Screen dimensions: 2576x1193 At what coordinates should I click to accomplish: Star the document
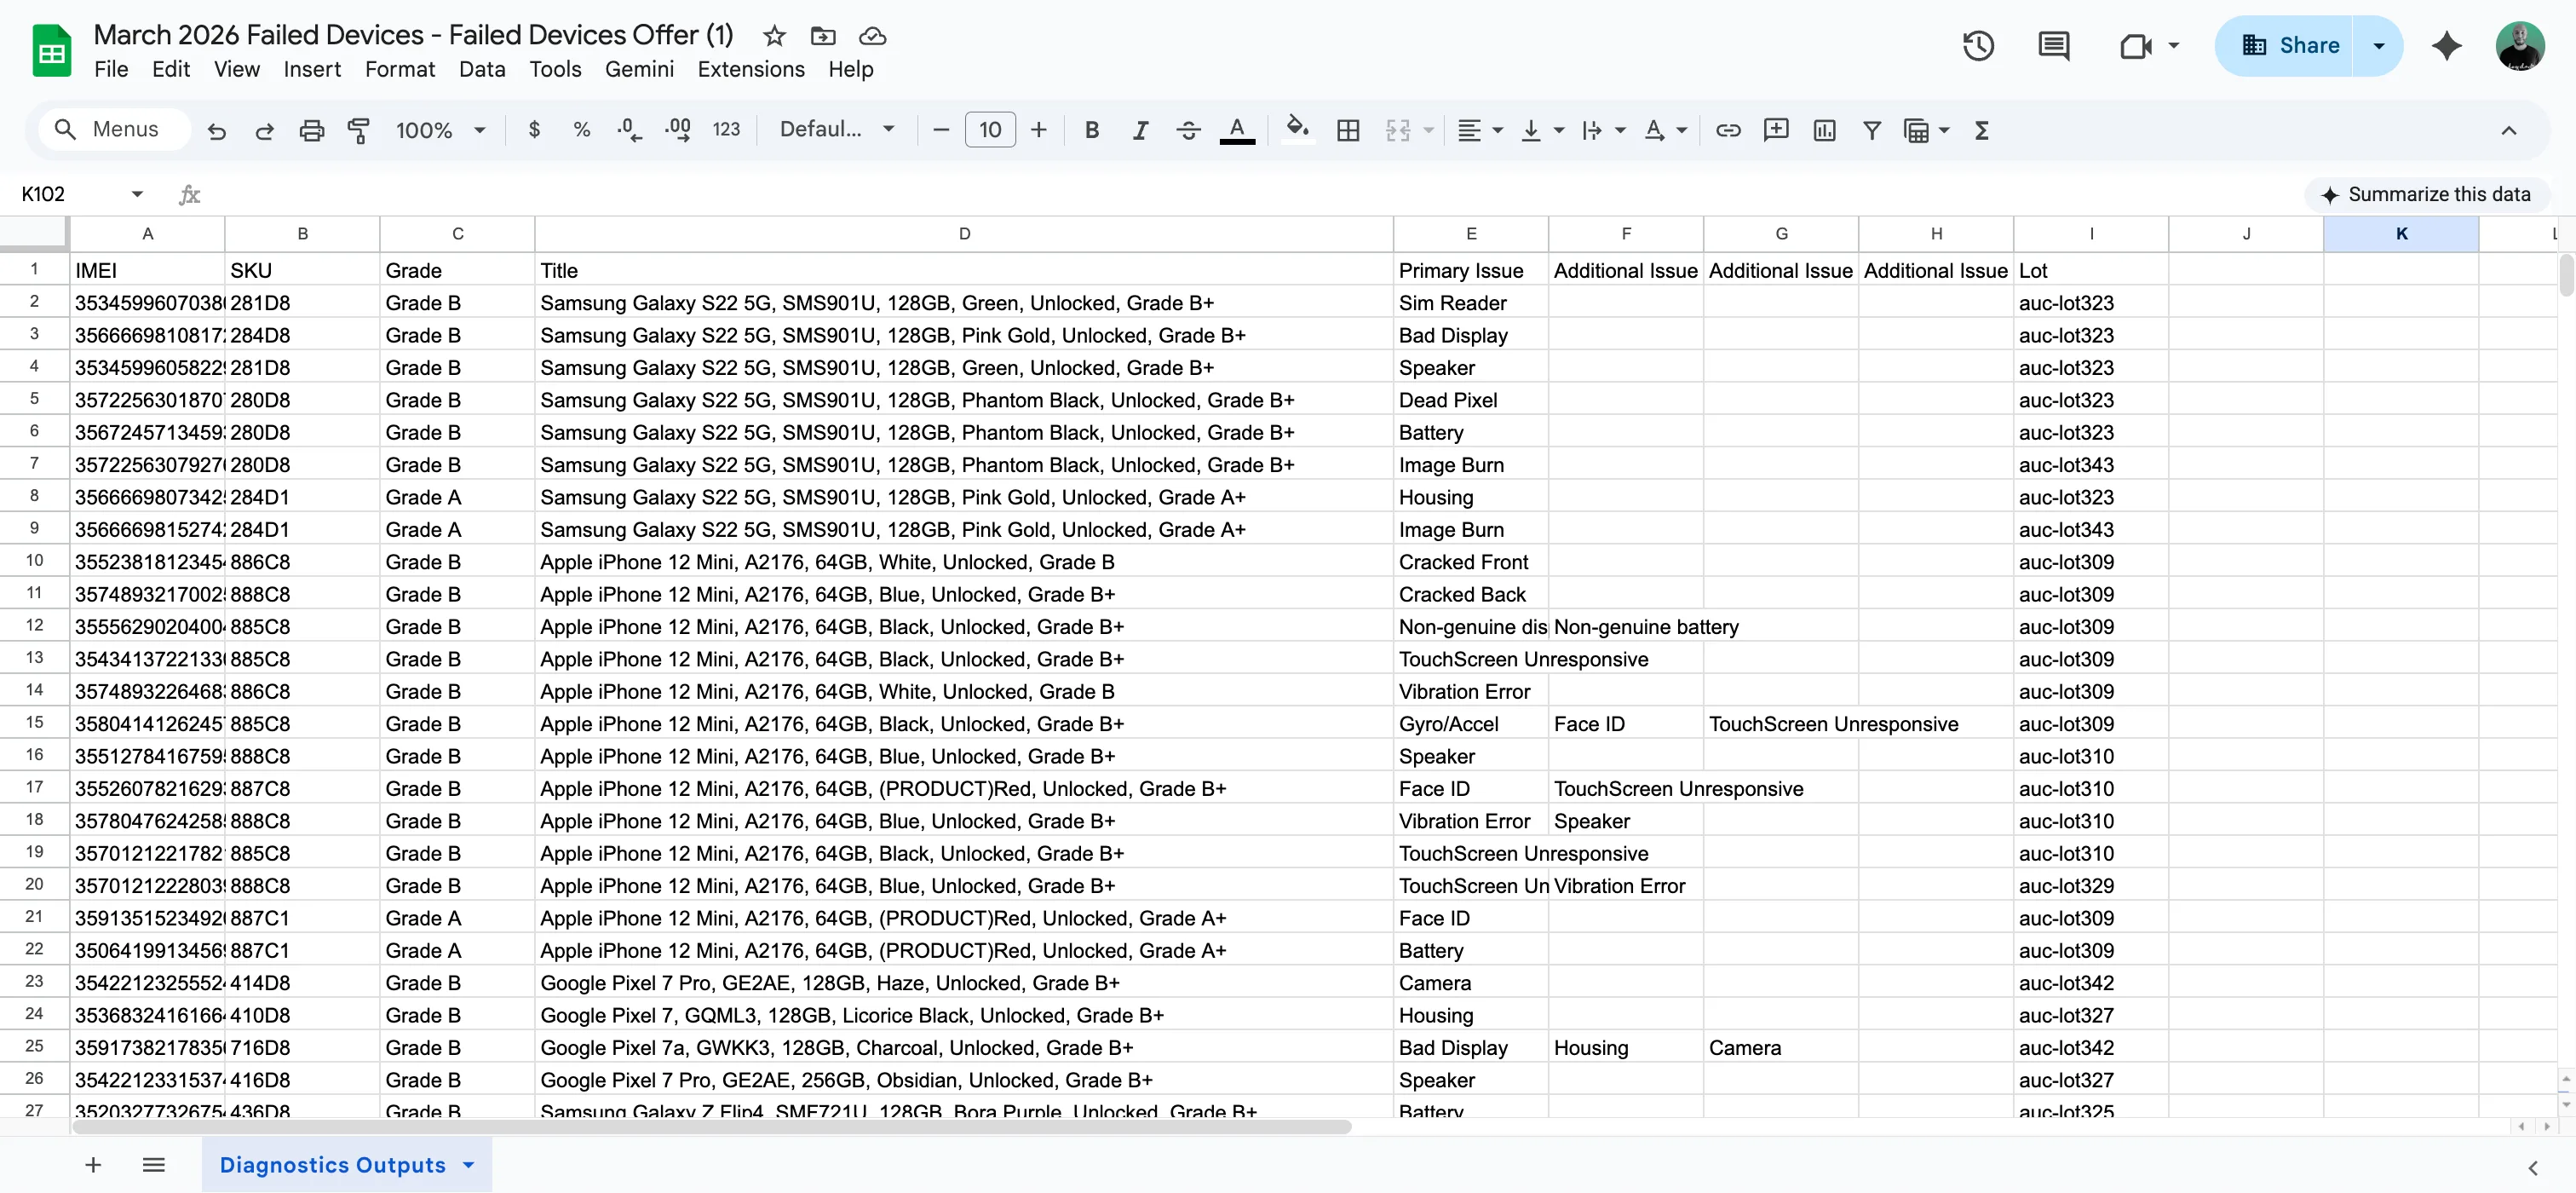[774, 36]
